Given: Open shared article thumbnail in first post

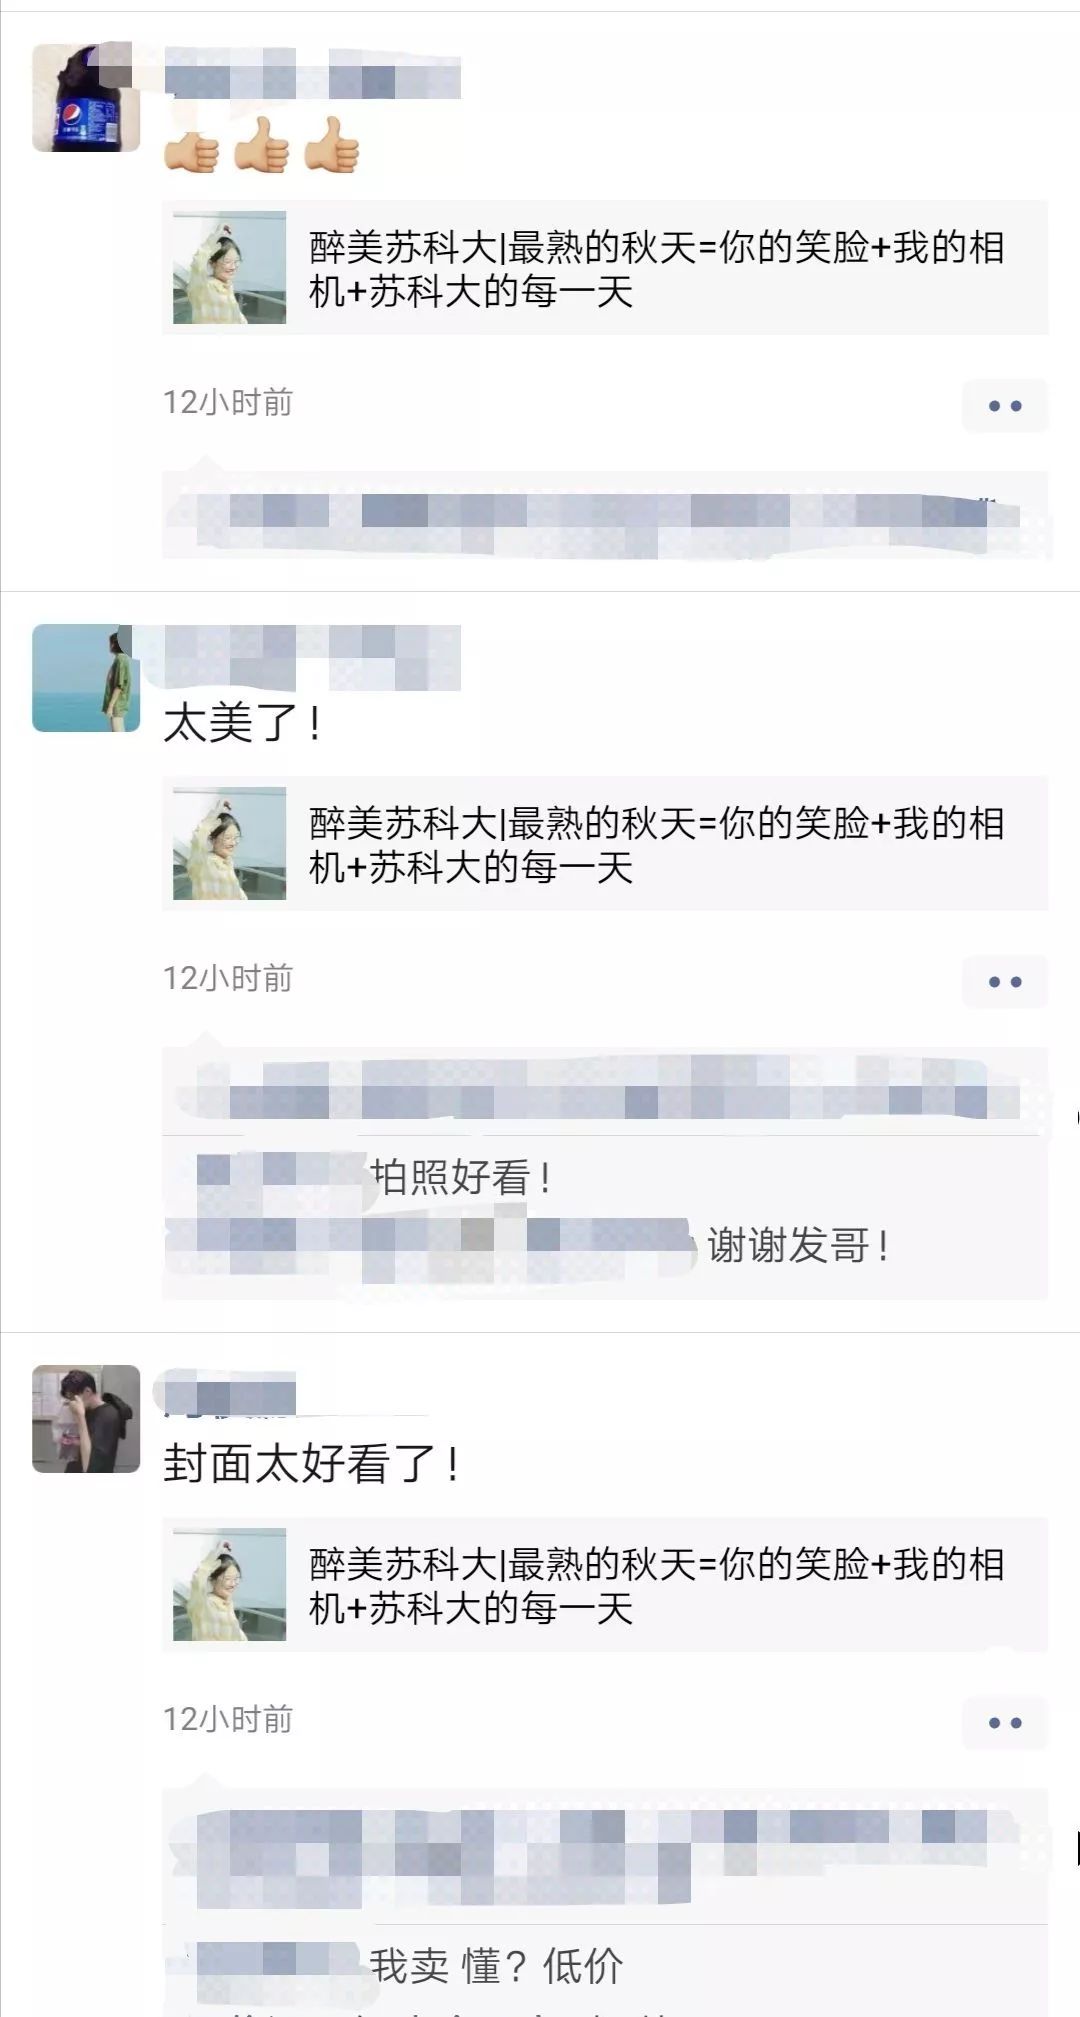Looking at the screenshot, I should click(x=229, y=268).
